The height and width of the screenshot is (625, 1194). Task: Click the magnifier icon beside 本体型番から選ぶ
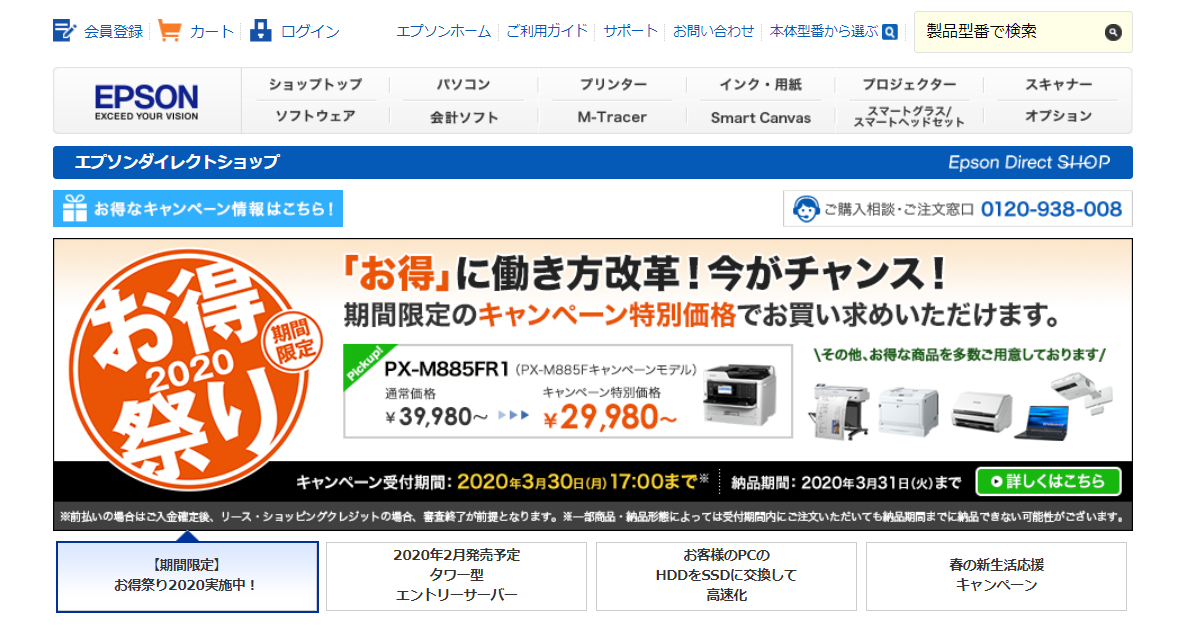[889, 32]
